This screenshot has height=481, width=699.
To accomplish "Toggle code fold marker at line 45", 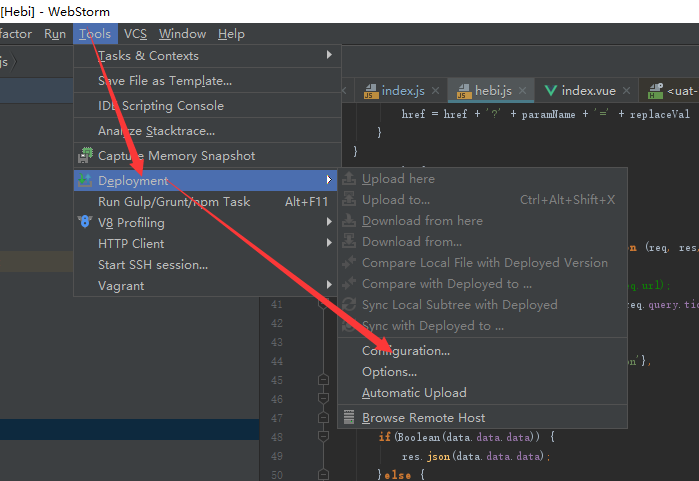I will point(324,380).
